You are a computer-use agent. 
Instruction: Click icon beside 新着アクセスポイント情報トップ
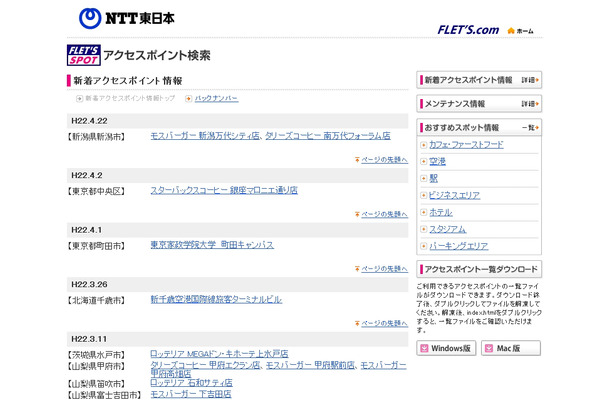79,99
